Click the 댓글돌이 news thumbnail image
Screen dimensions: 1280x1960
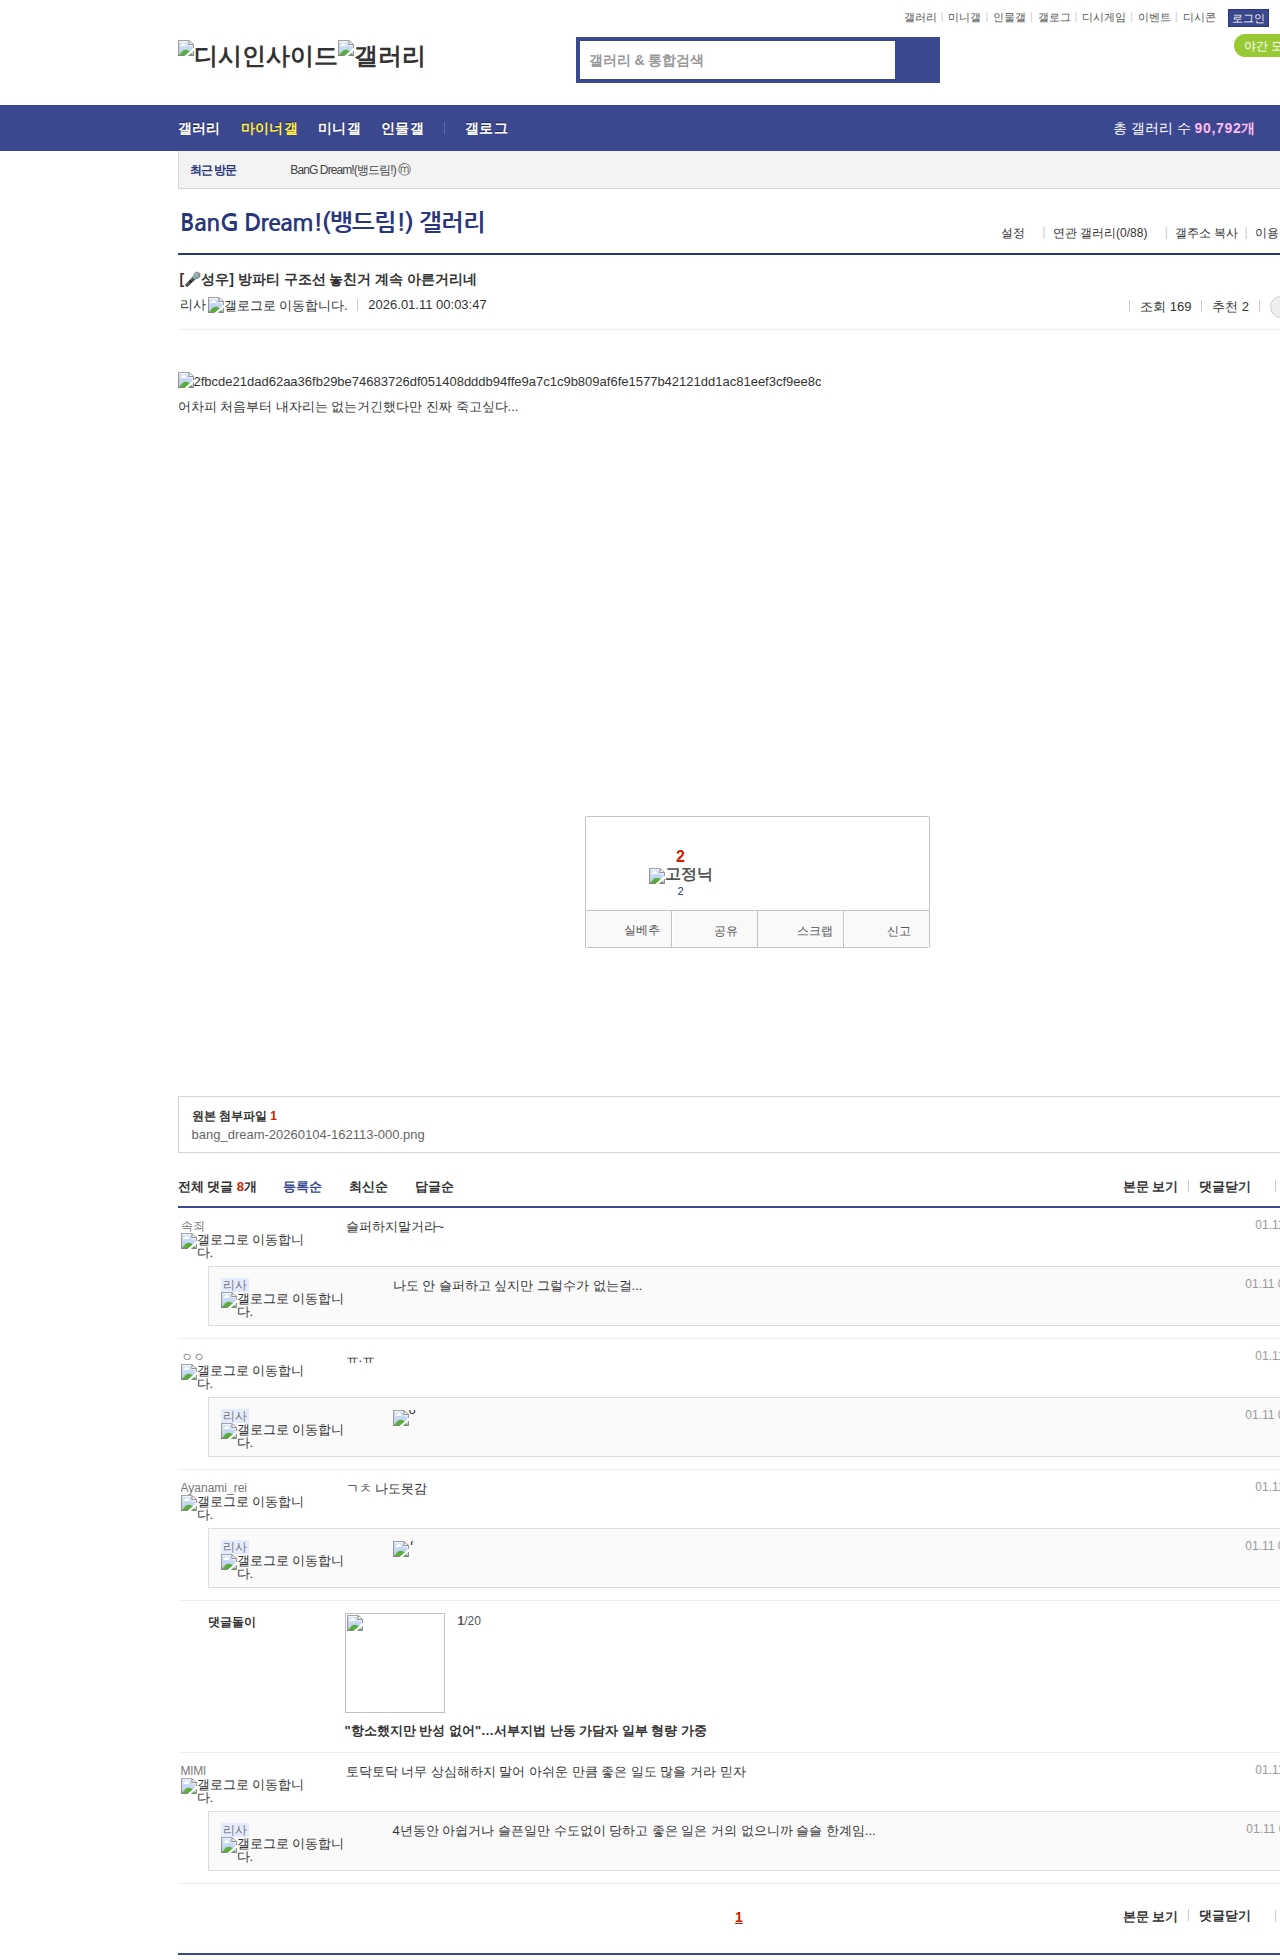click(x=395, y=1662)
